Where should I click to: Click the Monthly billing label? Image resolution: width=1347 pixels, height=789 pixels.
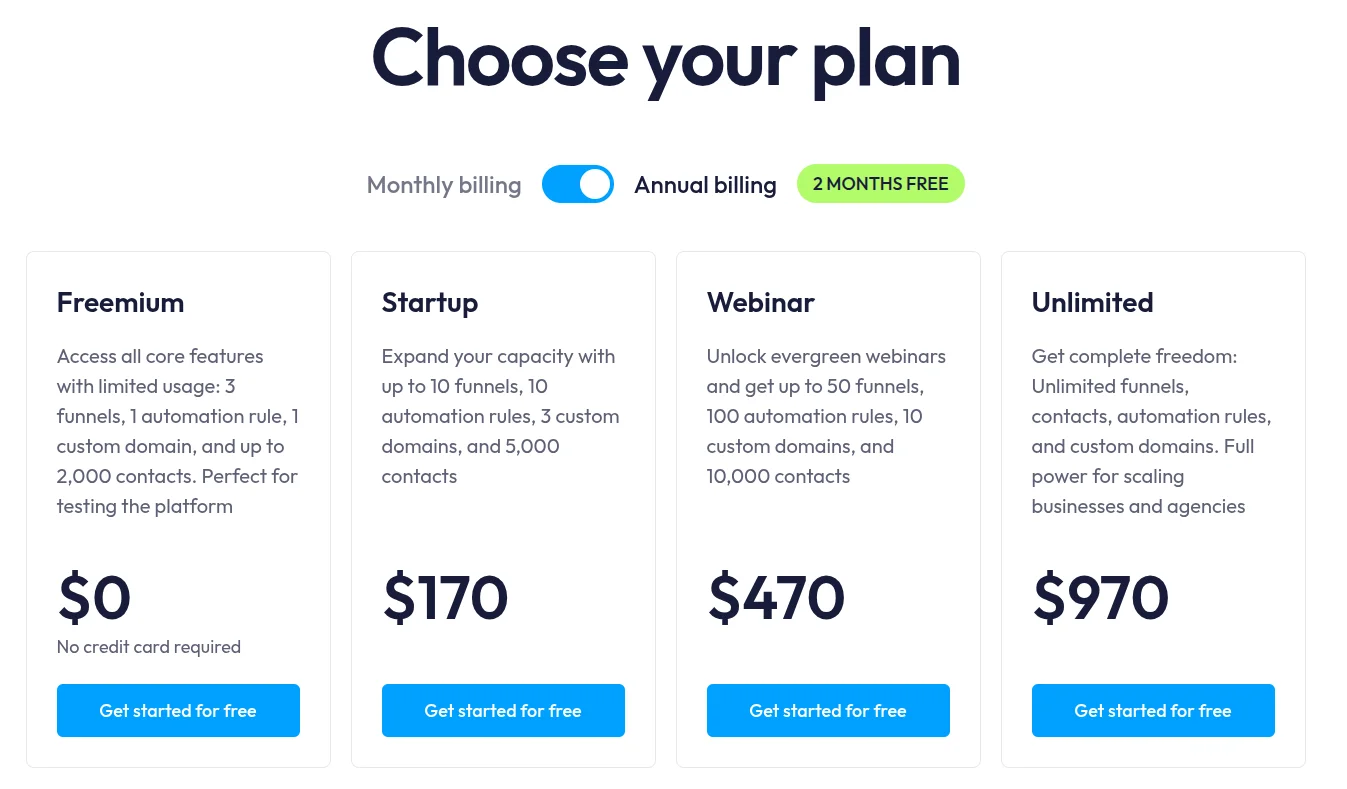(443, 184)
